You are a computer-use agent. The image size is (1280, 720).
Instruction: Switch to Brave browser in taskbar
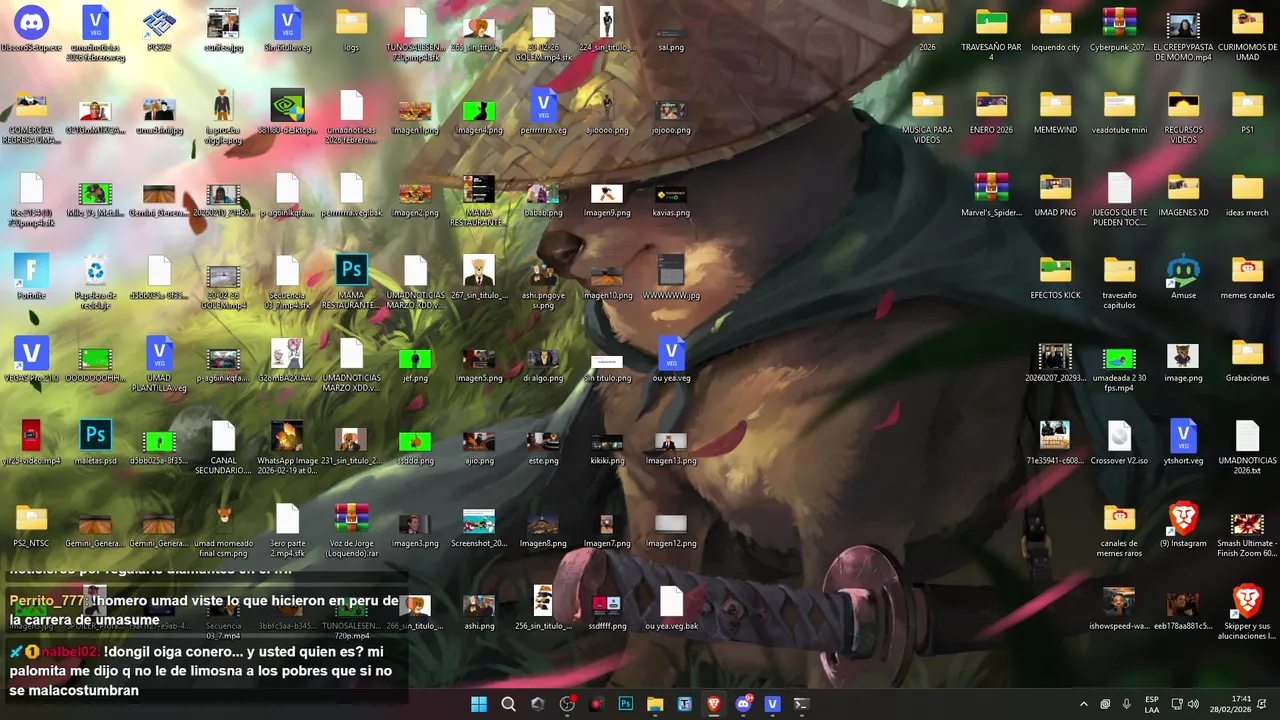[x=713, y=704]
